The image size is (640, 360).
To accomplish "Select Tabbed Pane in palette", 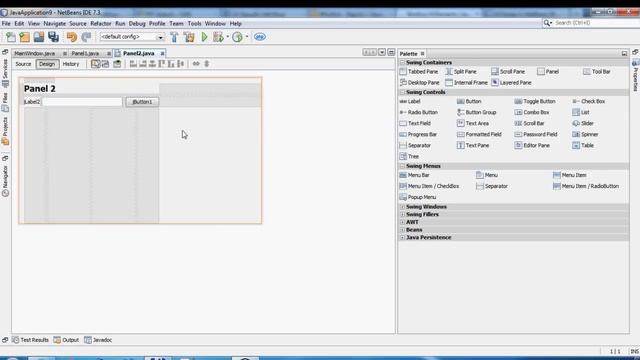I will [419, 72].
